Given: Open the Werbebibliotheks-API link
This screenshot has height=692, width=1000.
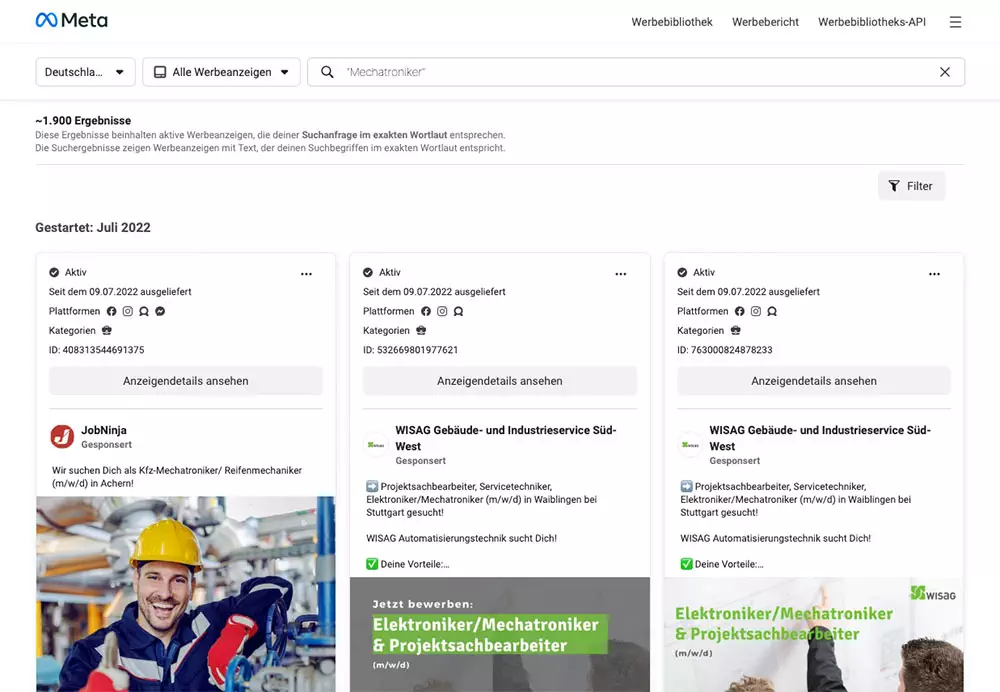Looking at the screenshot, I should pyautogui.click(x=872, y=22).
